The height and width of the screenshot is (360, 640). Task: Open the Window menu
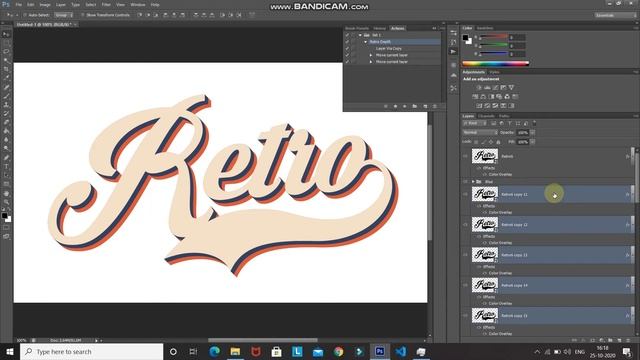[138, 4]
